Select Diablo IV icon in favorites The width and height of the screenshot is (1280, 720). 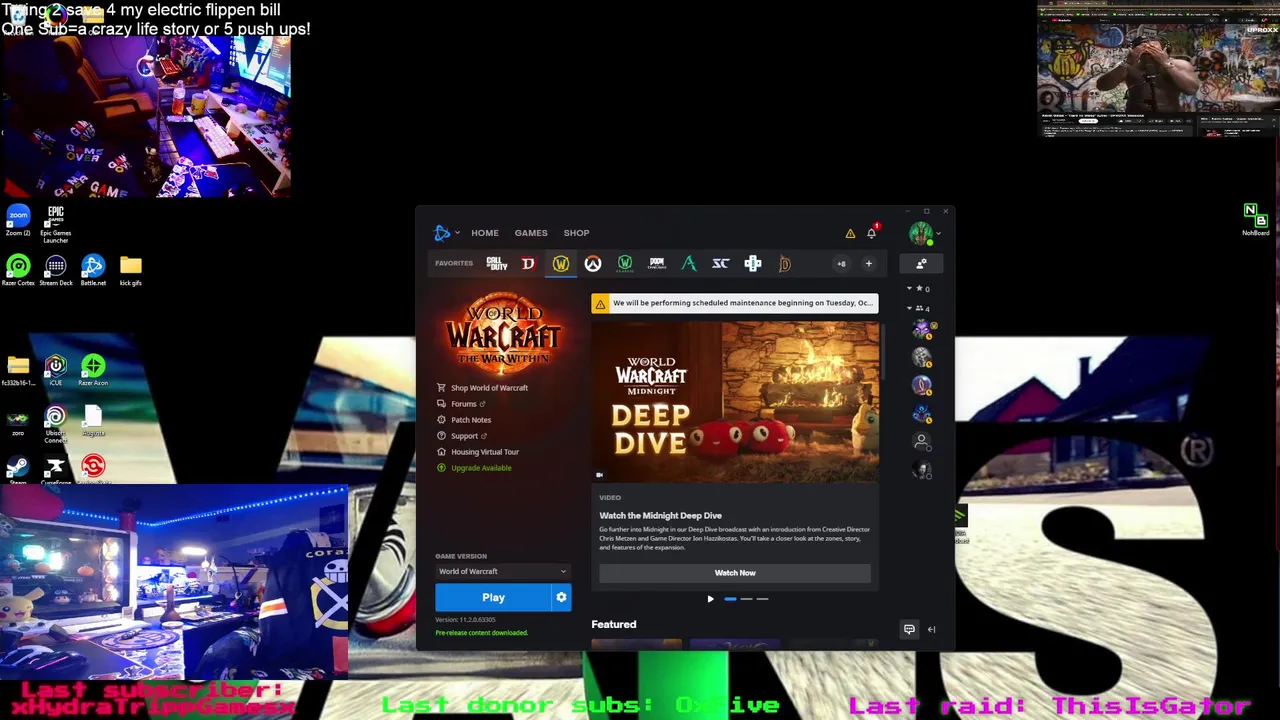528,264
